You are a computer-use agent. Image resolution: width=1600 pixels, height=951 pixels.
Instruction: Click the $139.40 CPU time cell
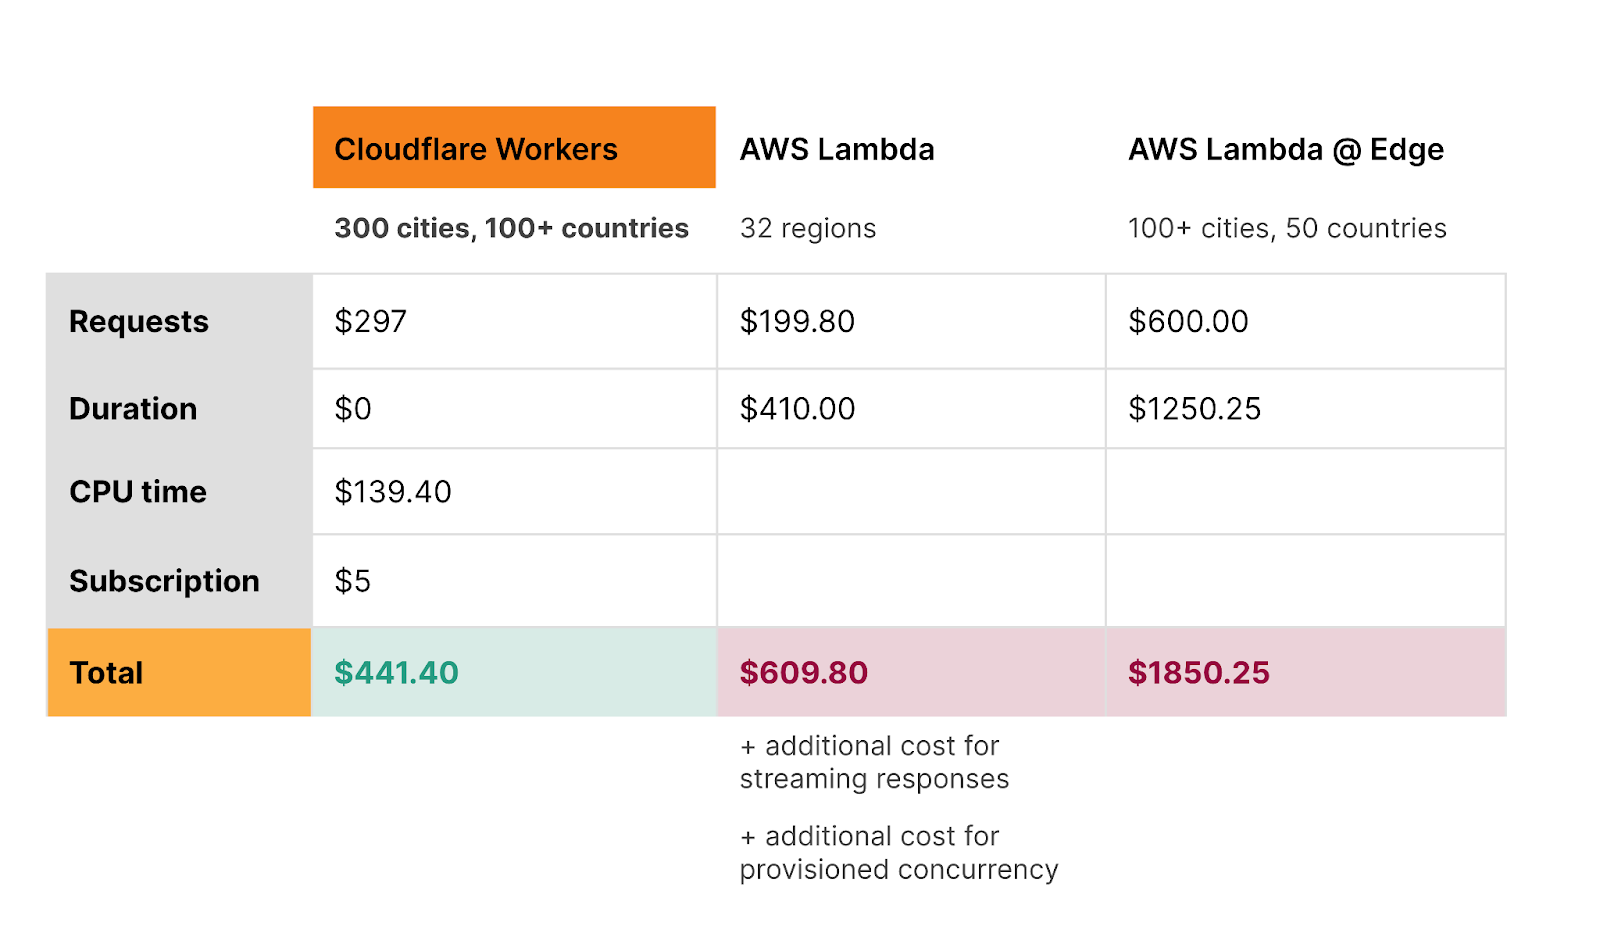[x=393, y=491]
